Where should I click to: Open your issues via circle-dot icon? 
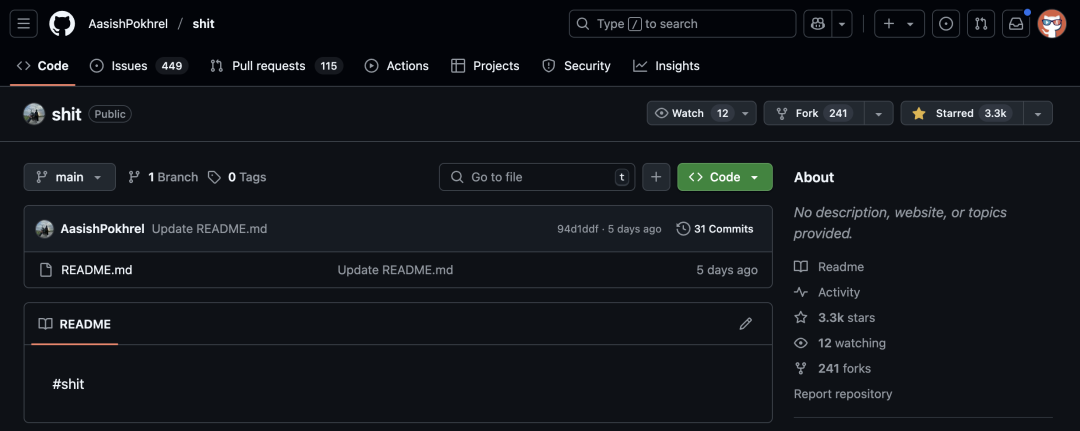pos(946,24)
